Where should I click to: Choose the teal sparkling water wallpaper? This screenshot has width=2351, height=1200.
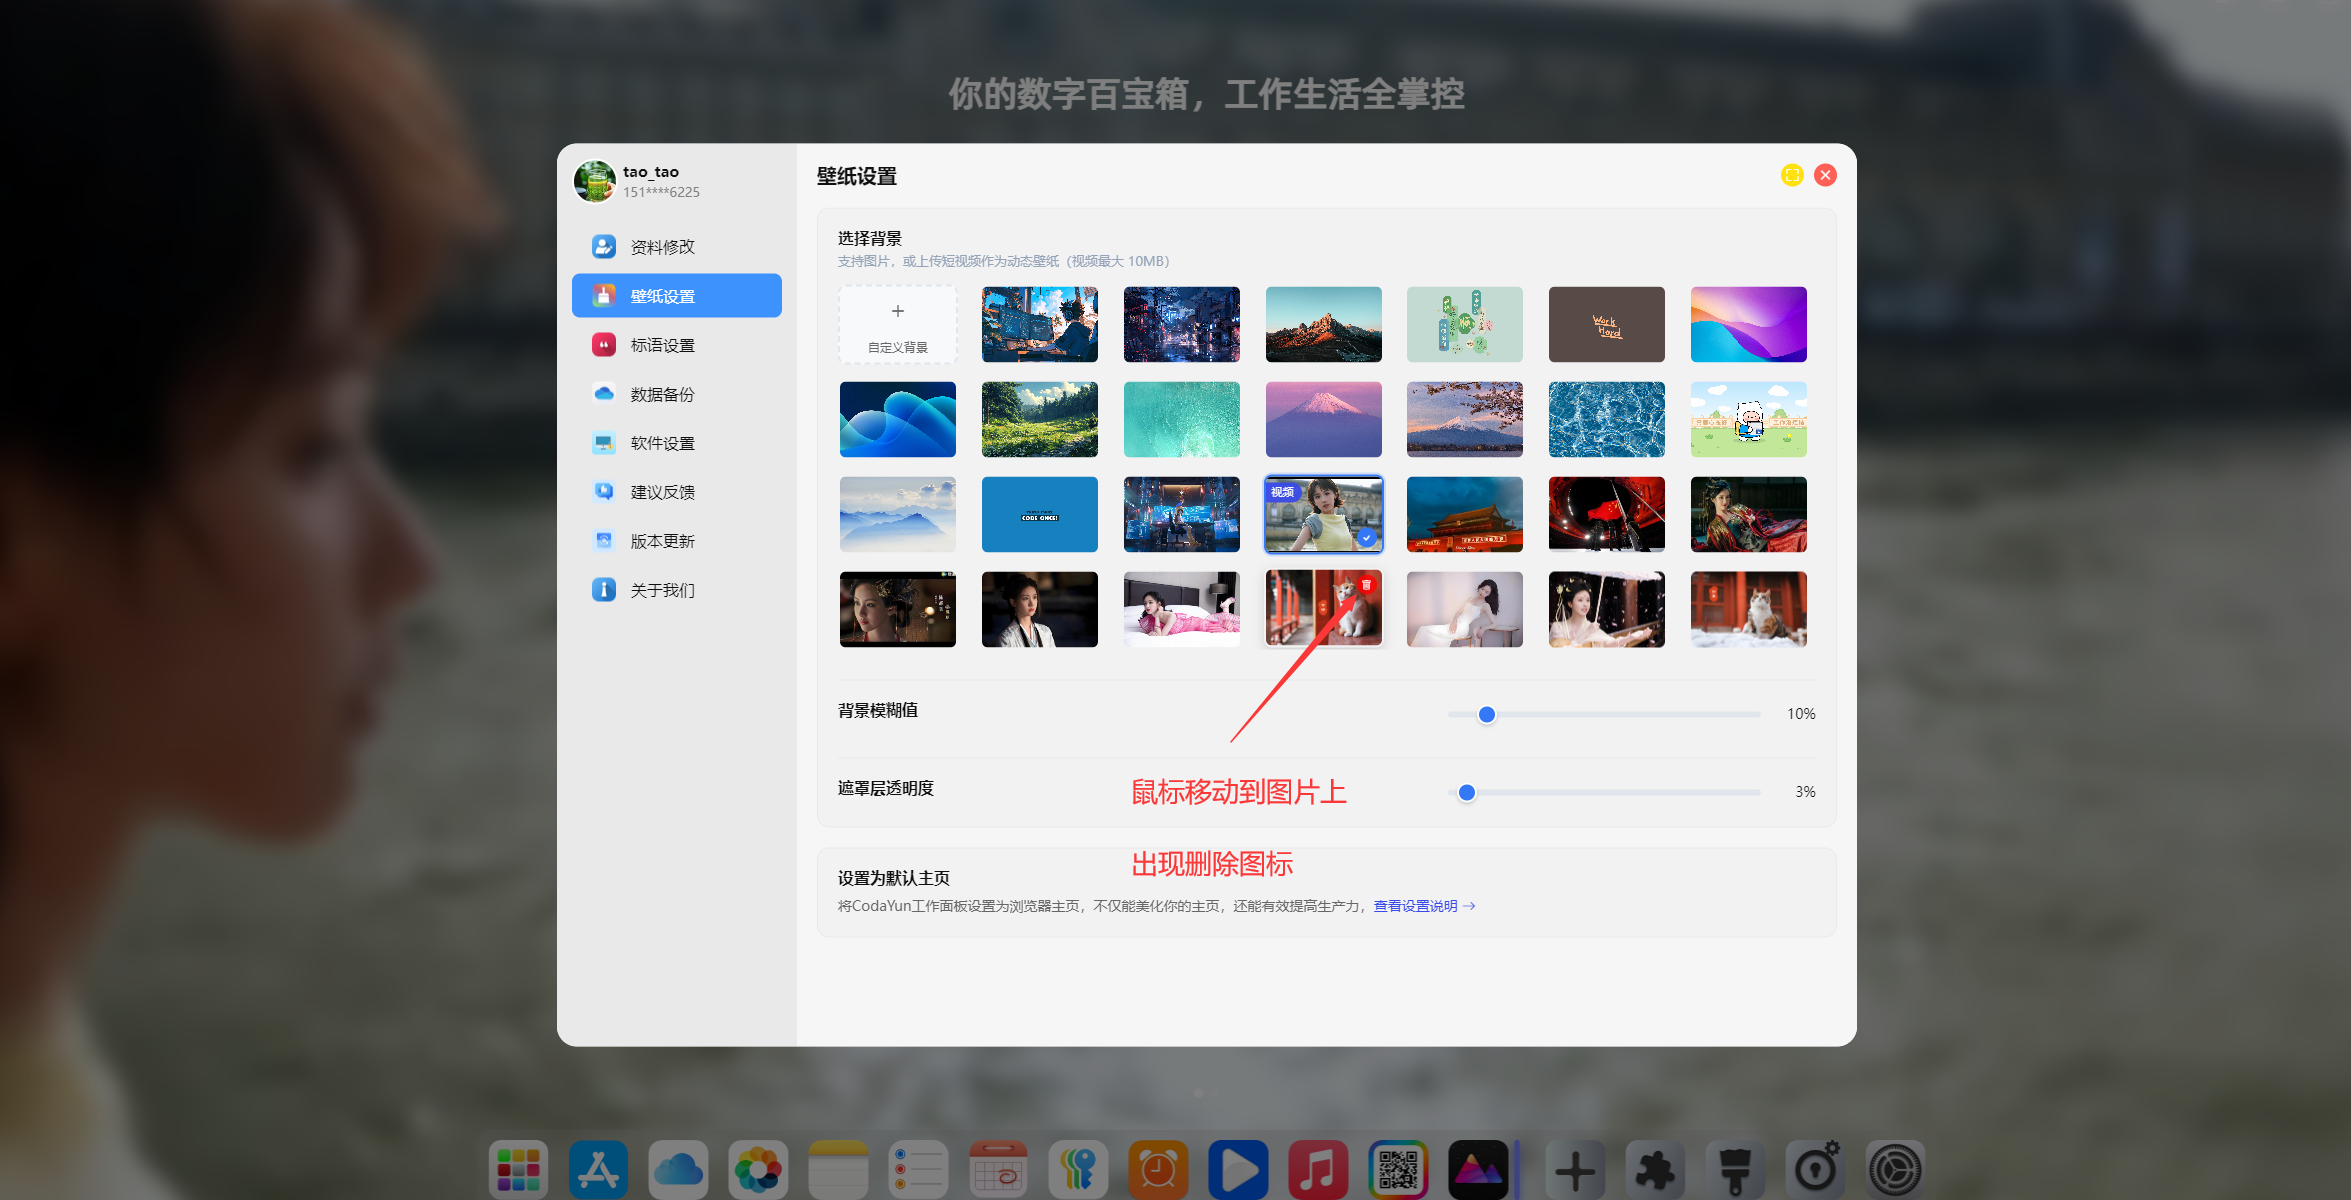click(x=1182, y=419)
